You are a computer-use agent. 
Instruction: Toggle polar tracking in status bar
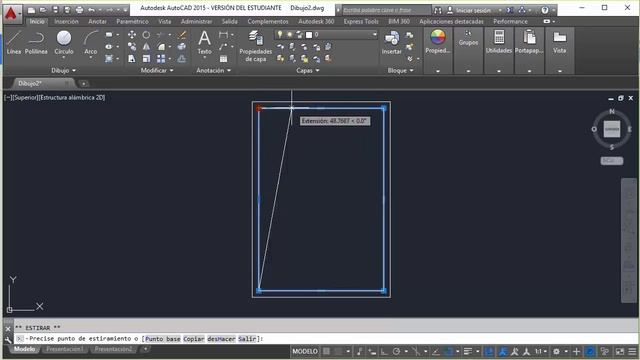tap(396, 351)
